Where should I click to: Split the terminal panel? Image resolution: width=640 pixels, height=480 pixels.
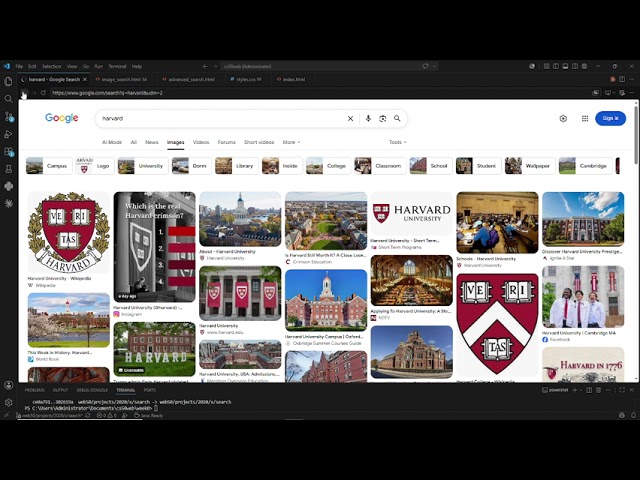pos(589,390)
